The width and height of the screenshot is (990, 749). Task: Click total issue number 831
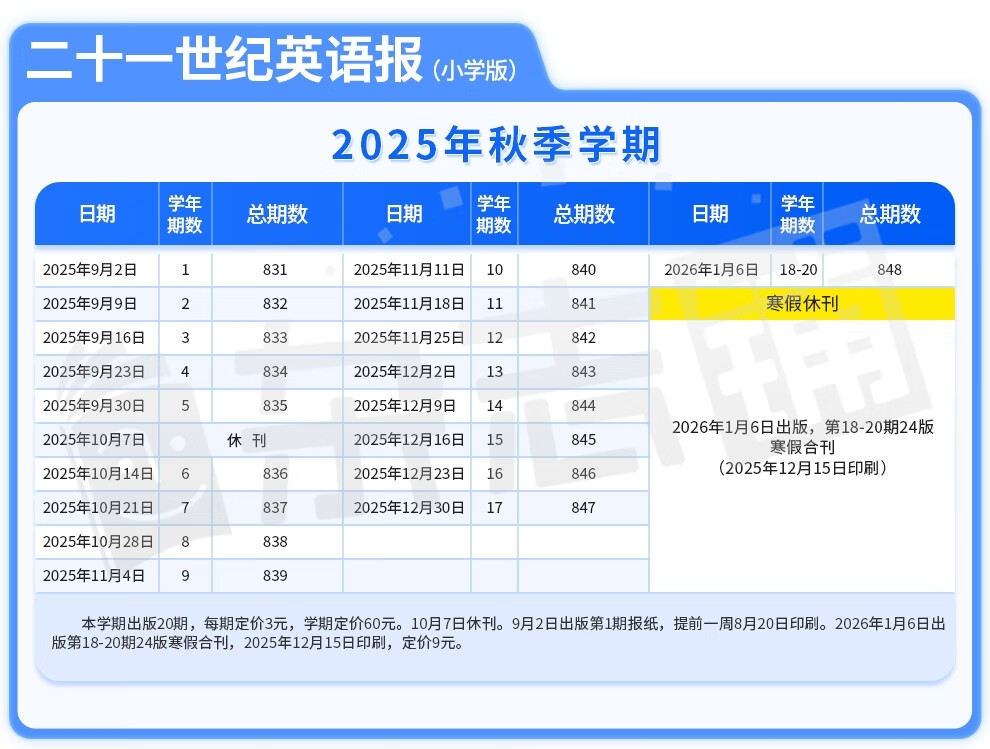[275, 270]
